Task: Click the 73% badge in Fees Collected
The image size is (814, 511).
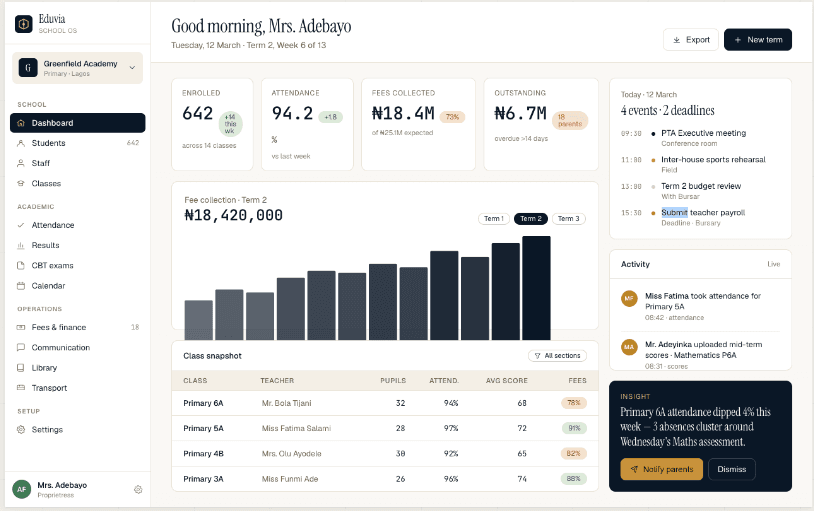Action: point(452,117)
